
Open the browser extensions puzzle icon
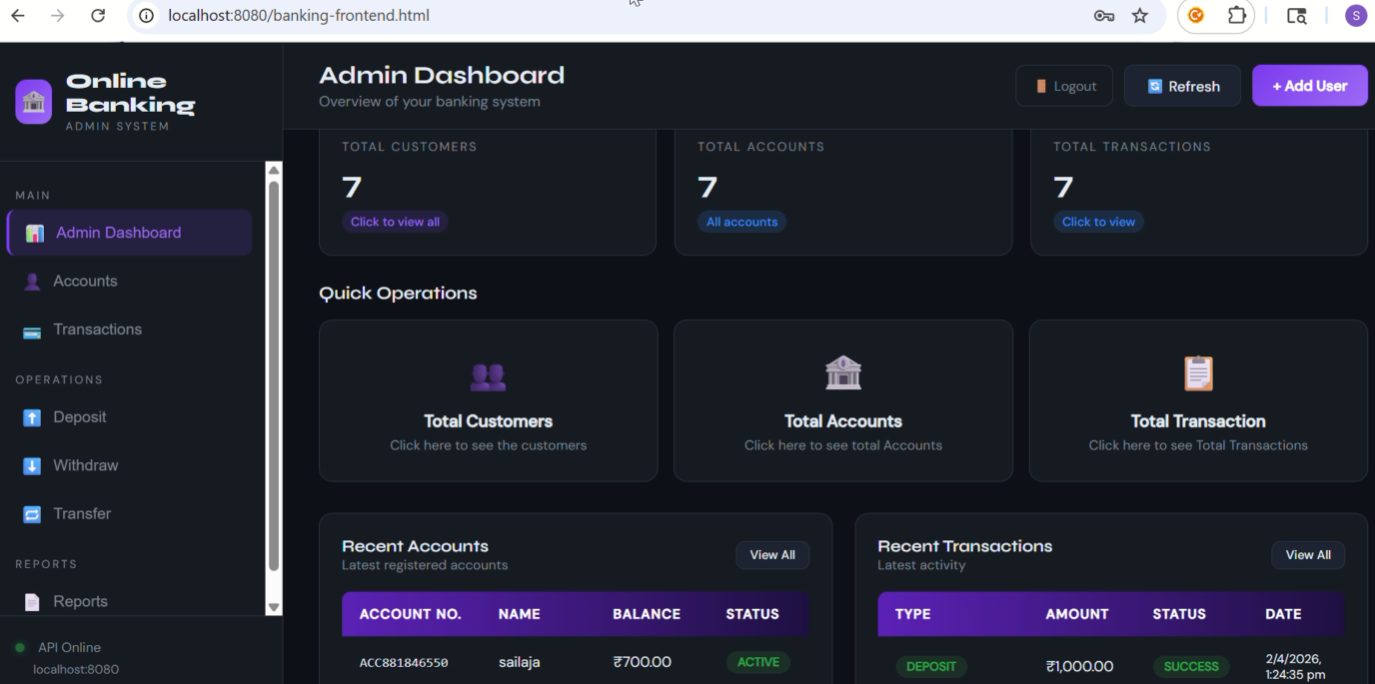(x=1237, y=16)
